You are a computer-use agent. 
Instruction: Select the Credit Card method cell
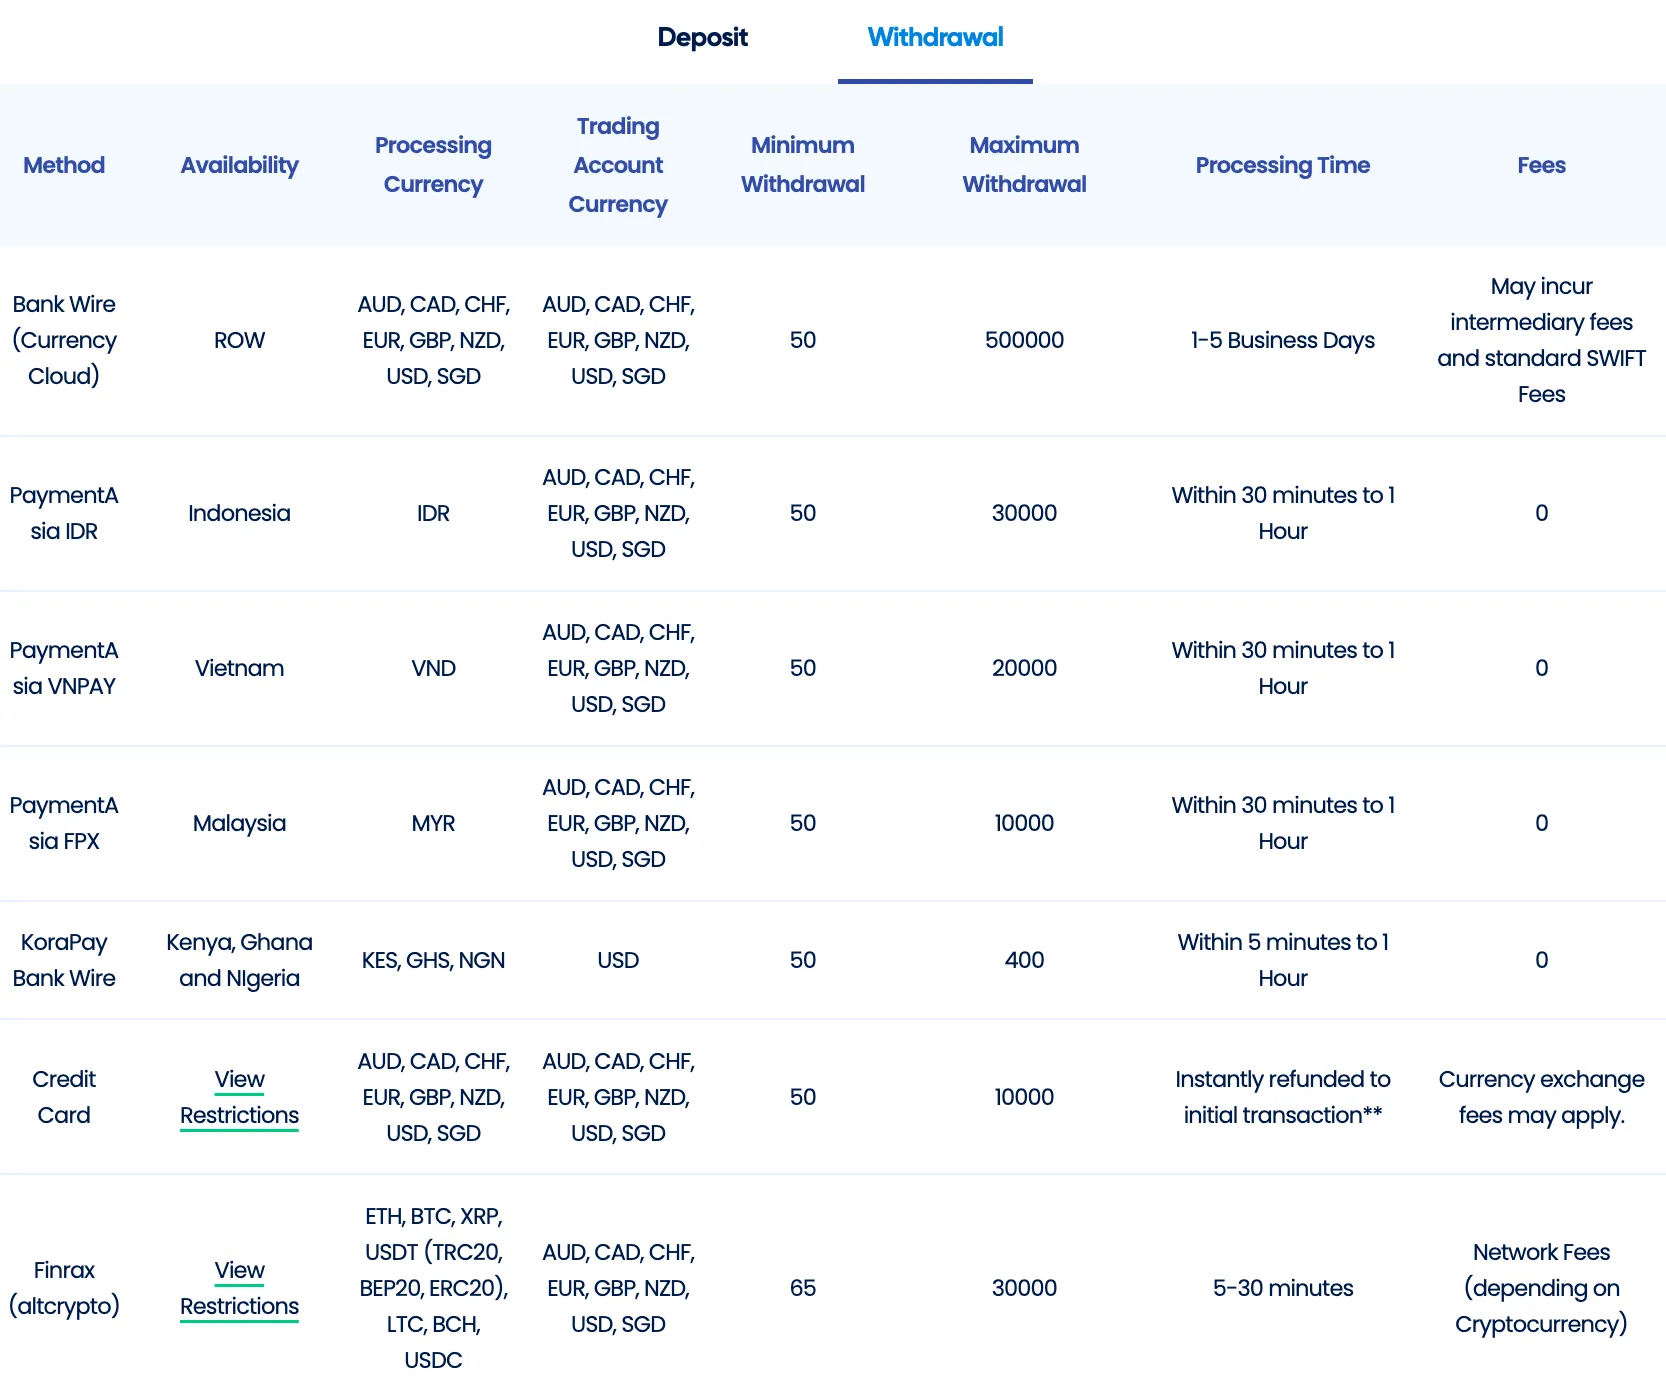click(64, 1097)
